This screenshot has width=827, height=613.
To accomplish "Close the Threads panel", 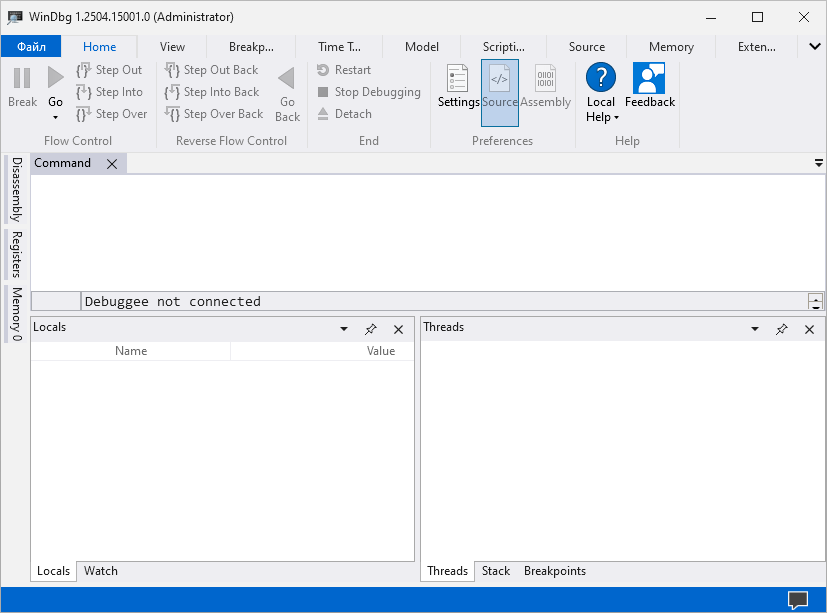I will pyautogui.click(x=809, y=329).
